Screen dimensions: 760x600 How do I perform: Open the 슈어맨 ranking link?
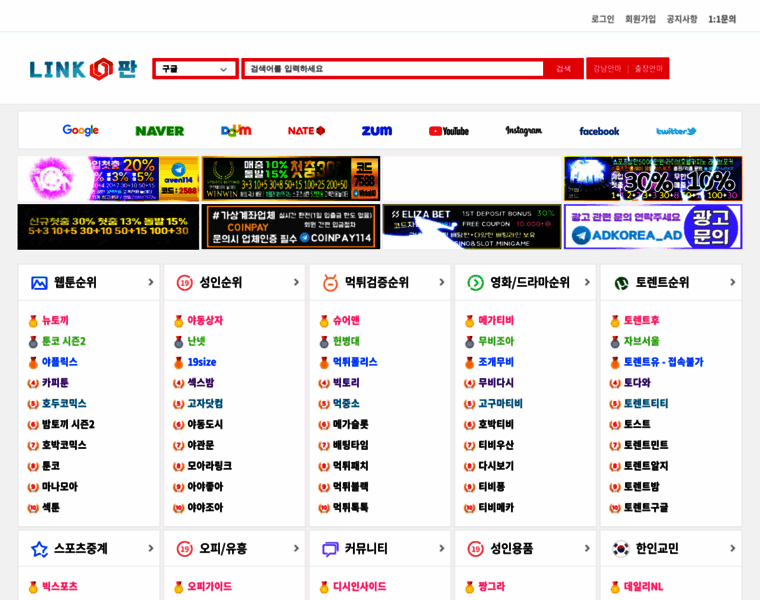tap(346, 321)
